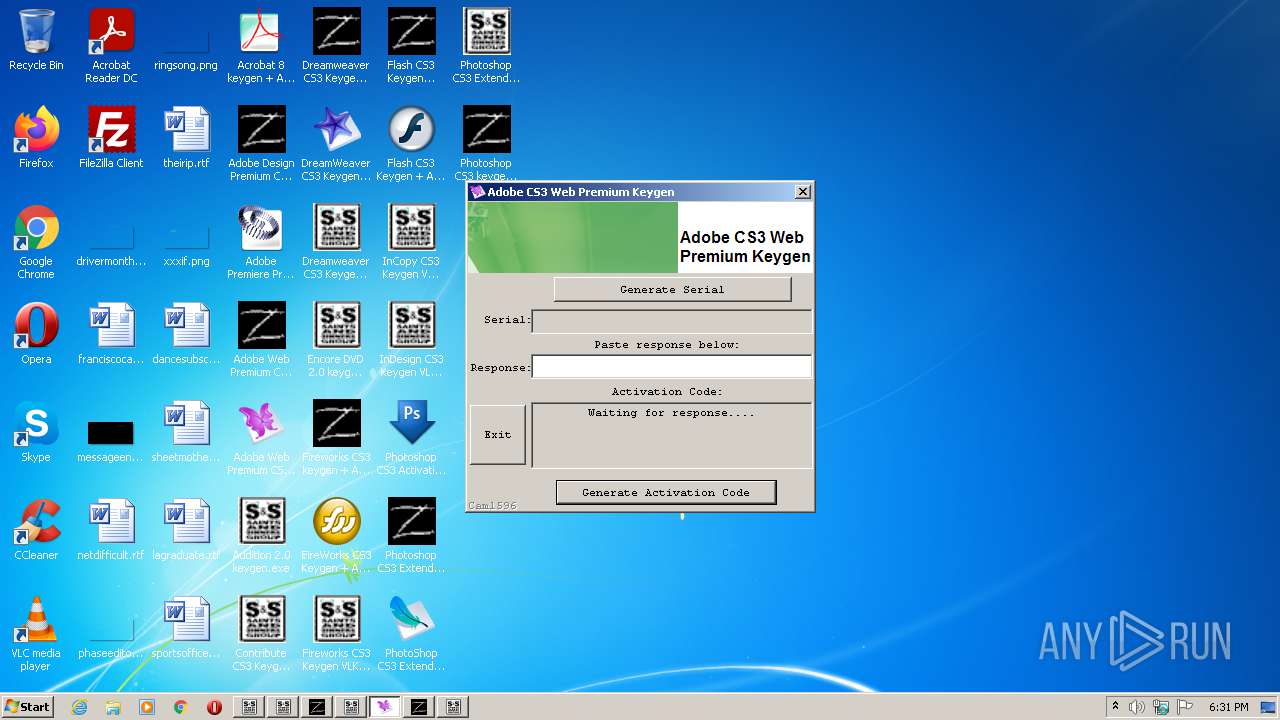Open the Recycle Bin
Viewport: 1280px width, 720px height.
(36, 41)
